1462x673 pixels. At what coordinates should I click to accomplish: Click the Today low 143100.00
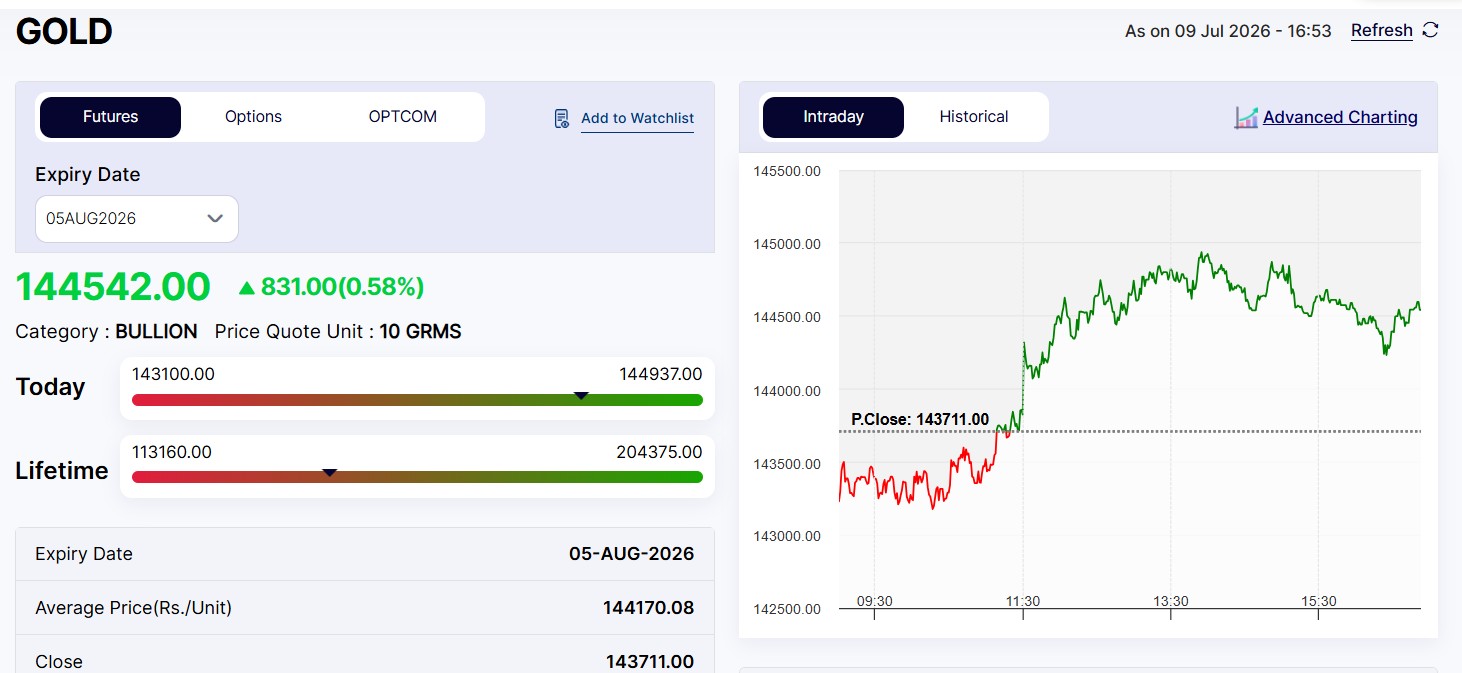[173, 374]
